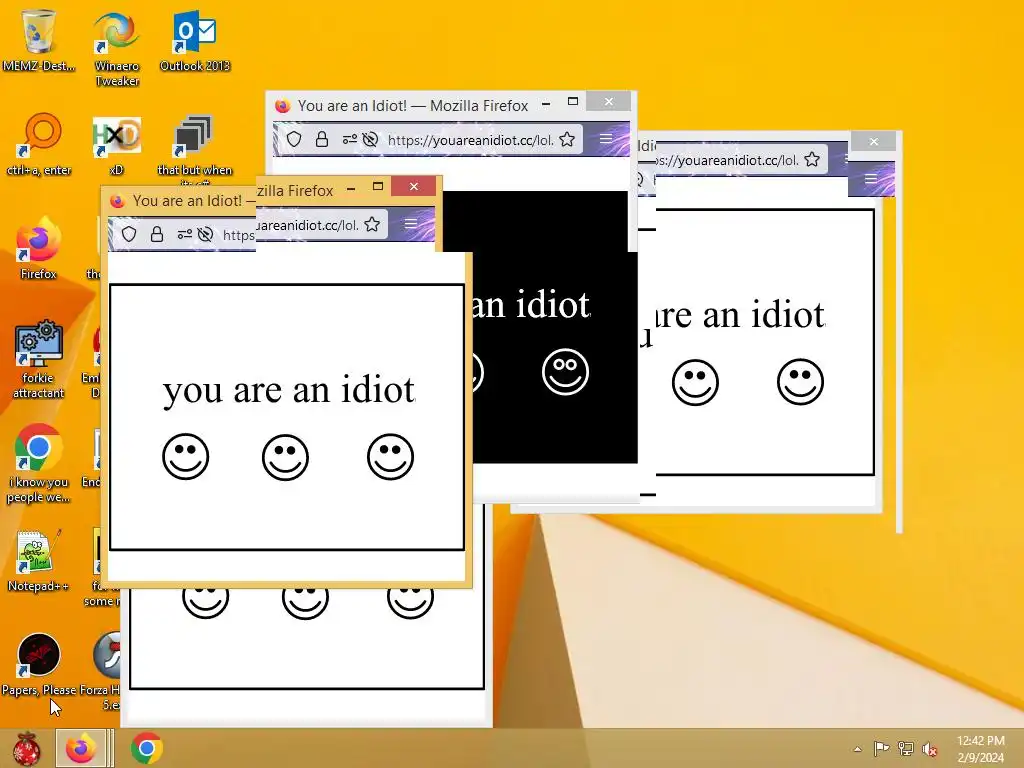Image resolution: width=1024 pixels, height=768 pixels.
Task: Open Chrome shortcut "i know you people we..."
Action: coord(39,464)
